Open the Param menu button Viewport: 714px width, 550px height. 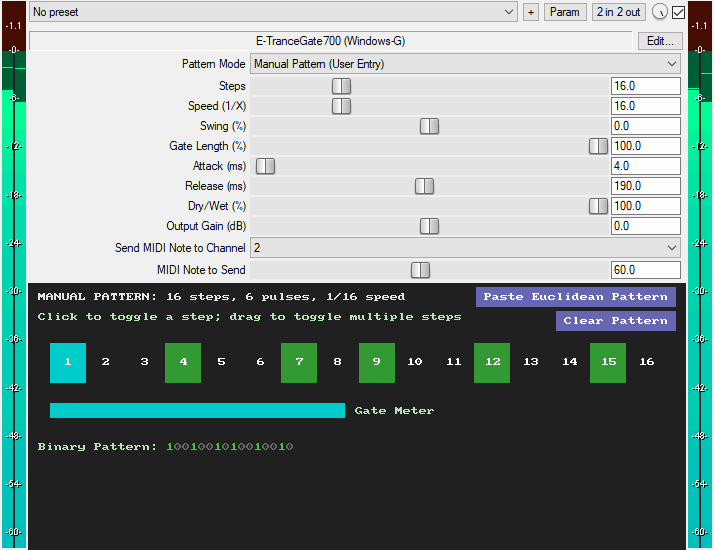(565, 12)
